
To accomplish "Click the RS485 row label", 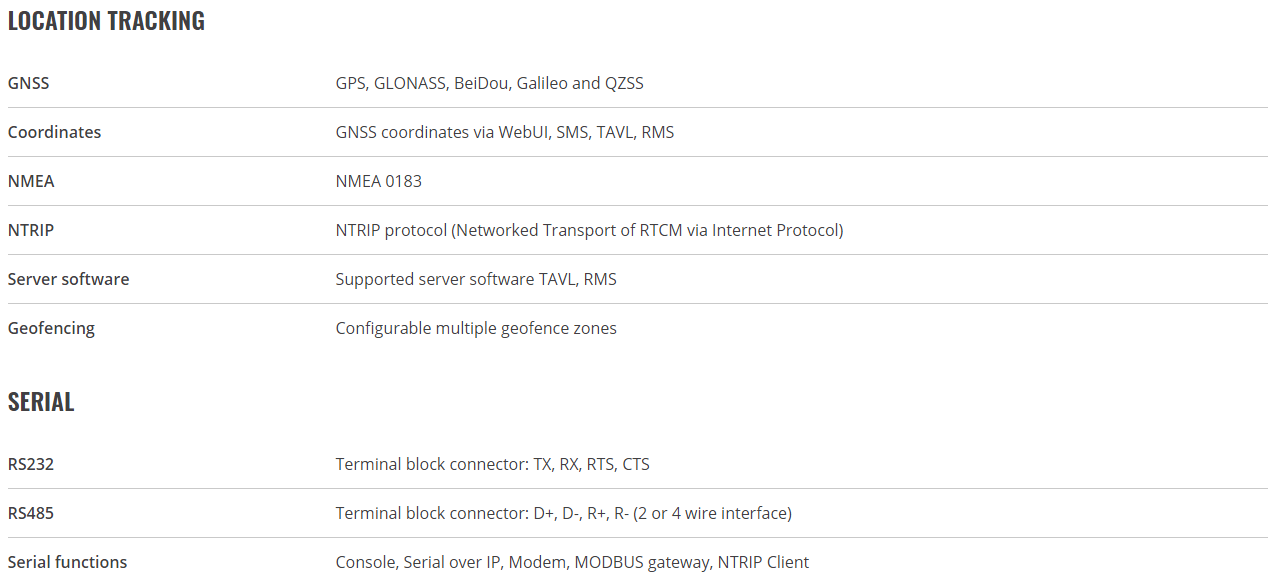I will (31, 513).
